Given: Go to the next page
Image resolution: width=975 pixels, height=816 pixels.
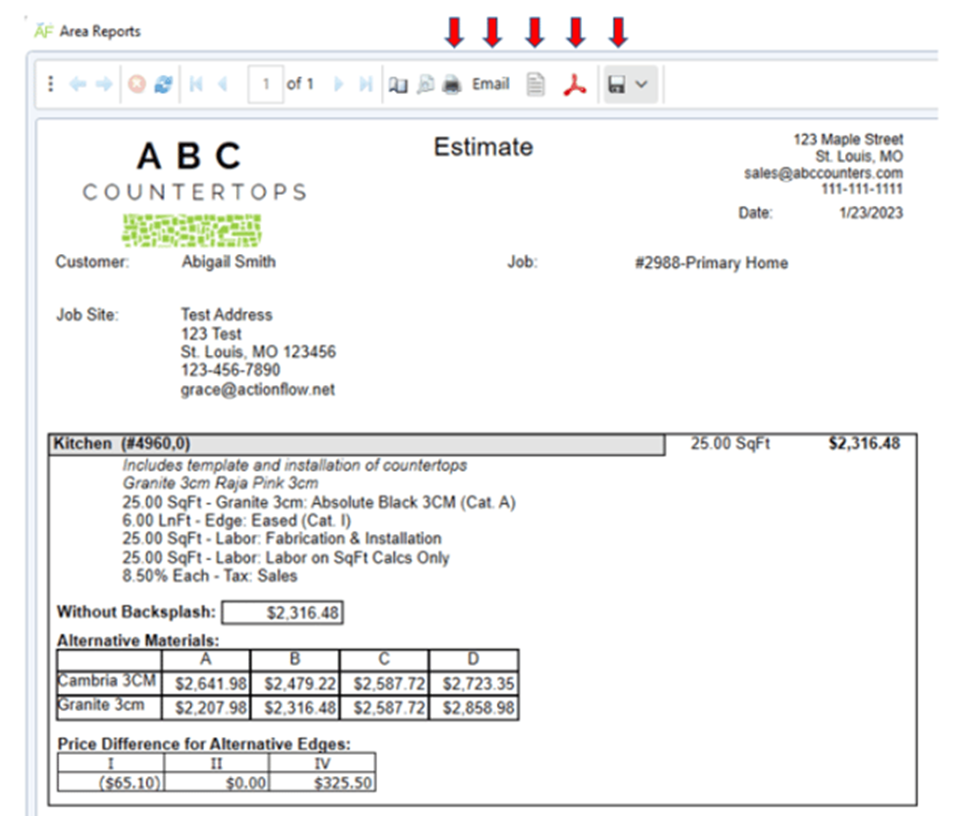Looking at the screenshot, I should [x=338, y=83].
